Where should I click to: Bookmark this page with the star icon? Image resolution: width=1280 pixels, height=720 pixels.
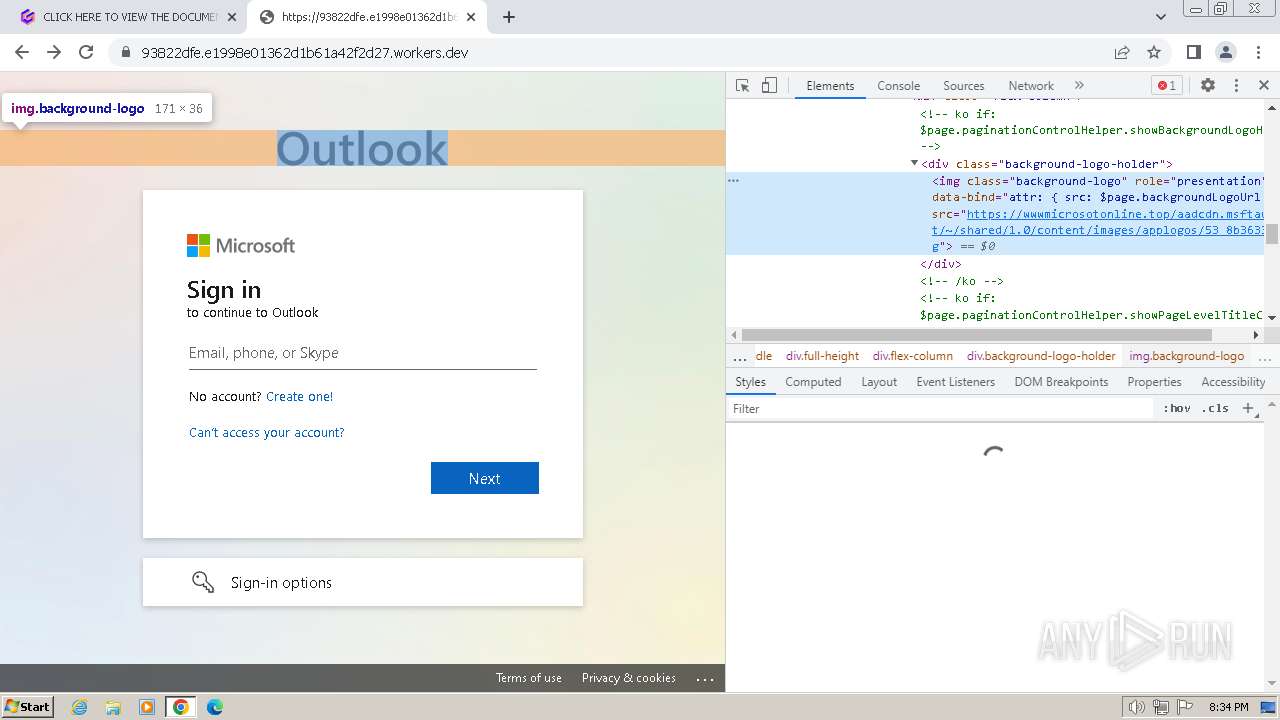pyautogui.click(x=1154, y=52)
